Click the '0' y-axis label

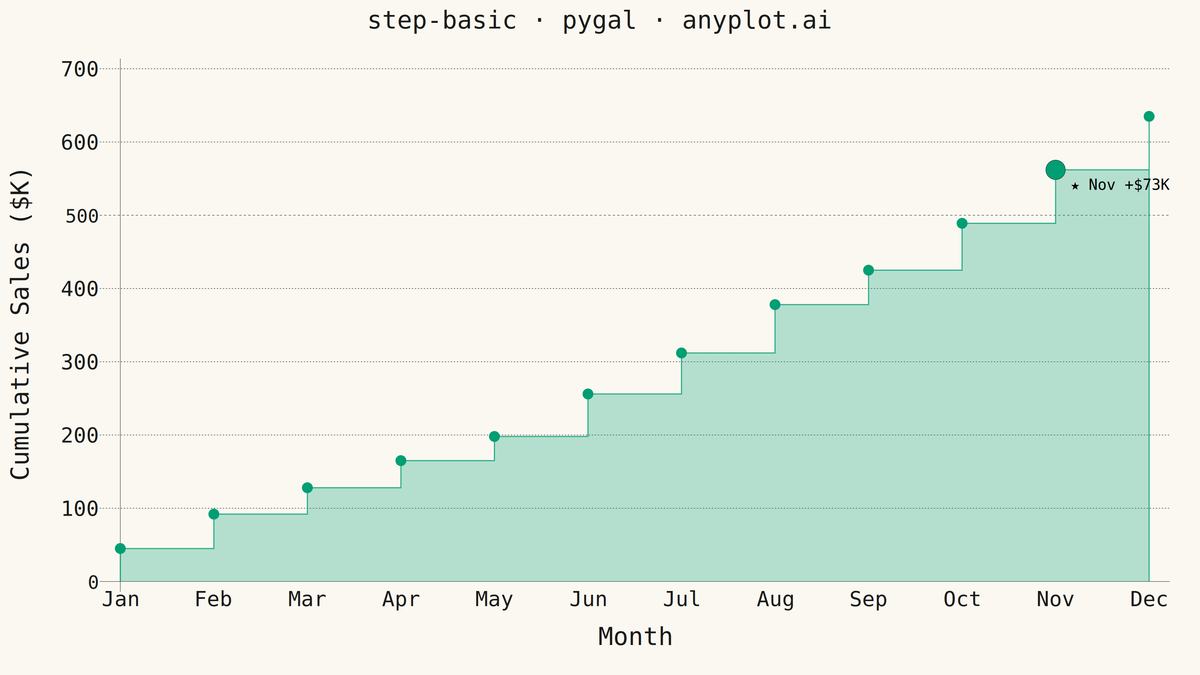(93, 582)
